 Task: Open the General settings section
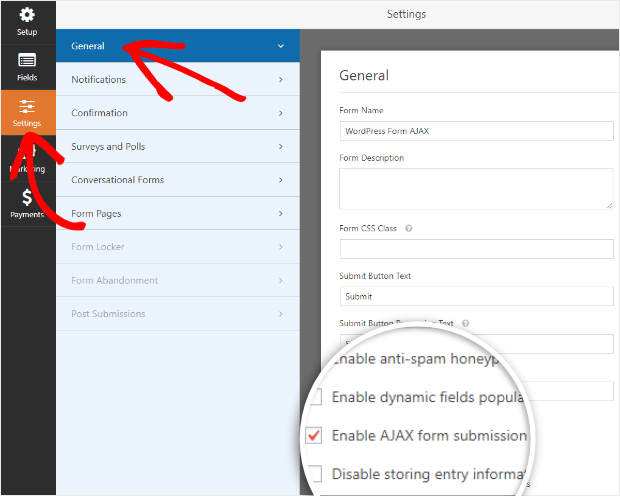[x=178, y=45]
